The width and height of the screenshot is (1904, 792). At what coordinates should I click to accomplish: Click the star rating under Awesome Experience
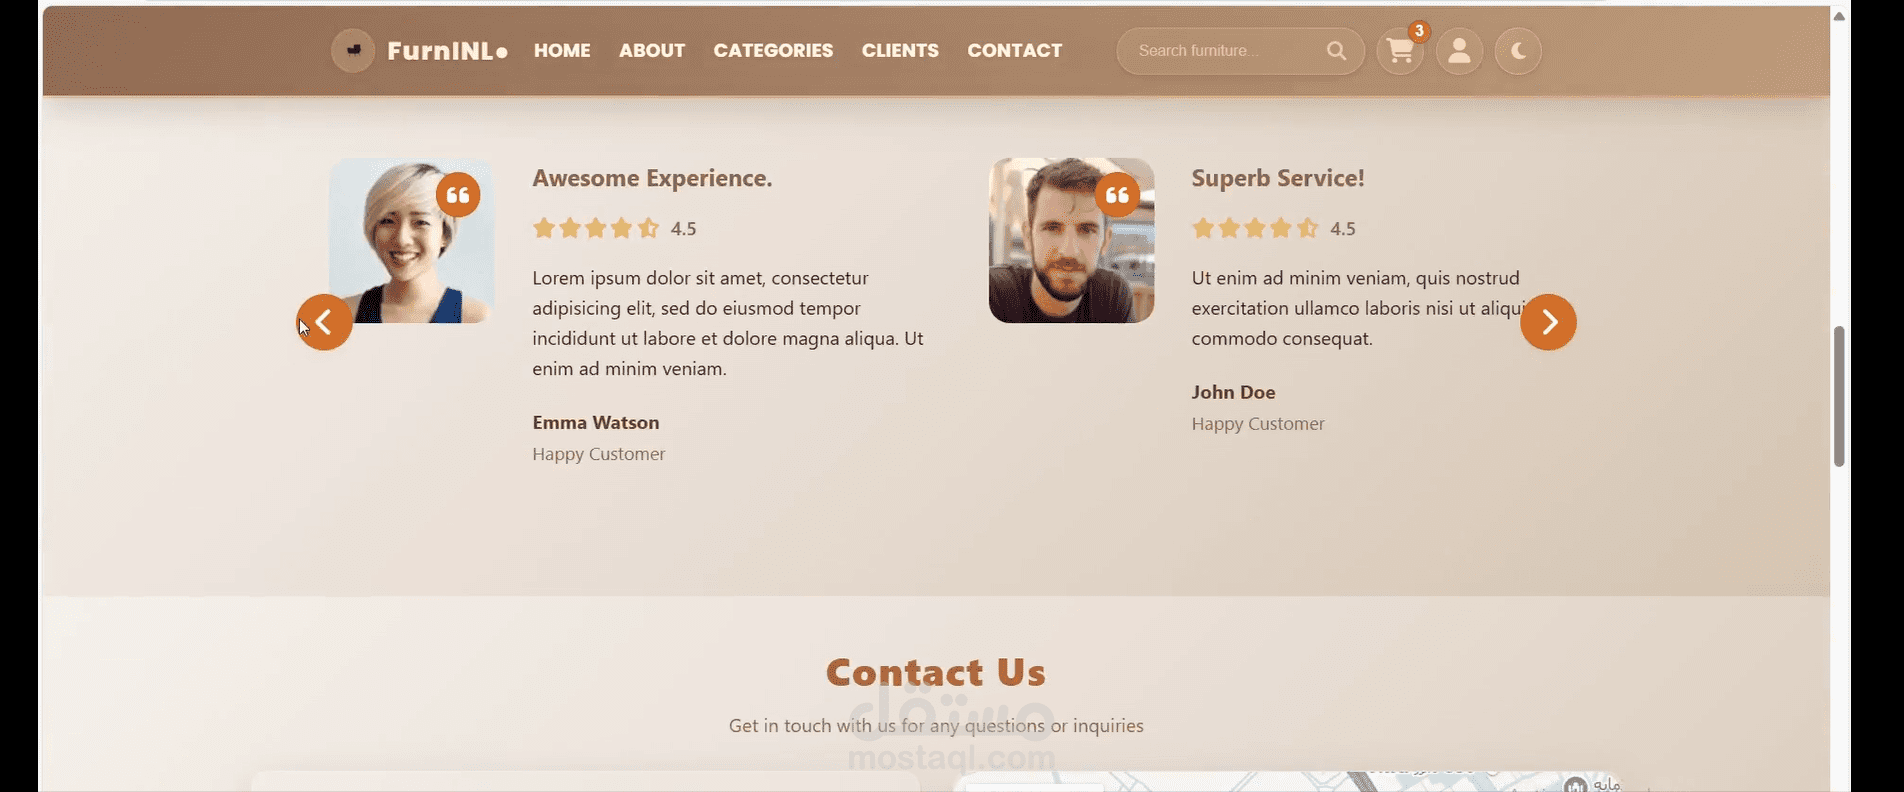click(596, 228)
